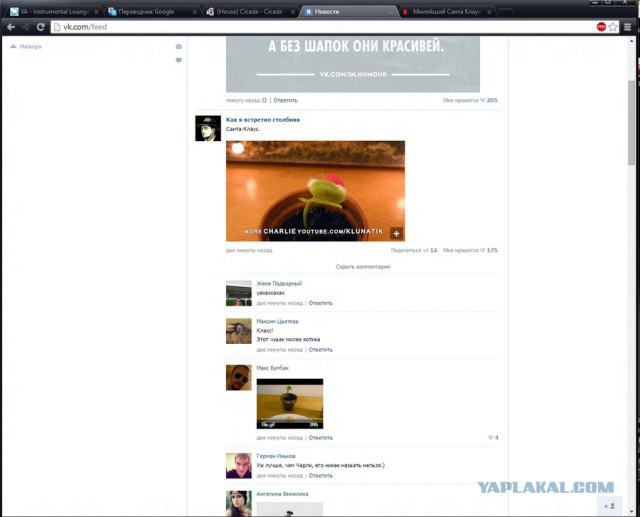Viewport: 640px width, 517px height.
Task: Click the 'Санта-Клаус.' post caption
Action: (243, 129)
